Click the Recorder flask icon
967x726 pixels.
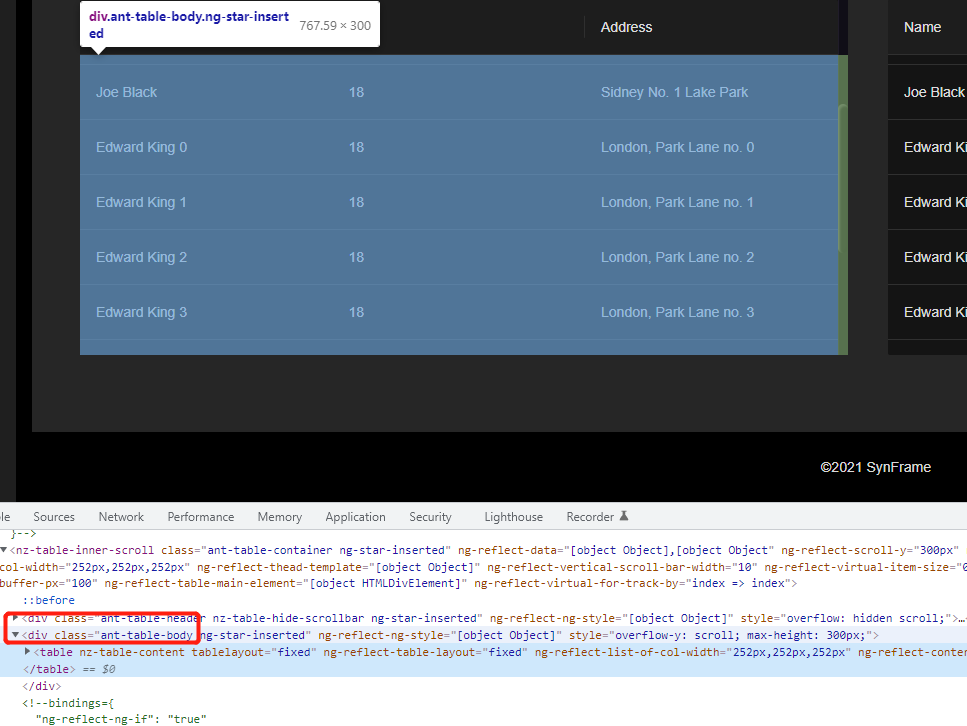coord(624,517)
